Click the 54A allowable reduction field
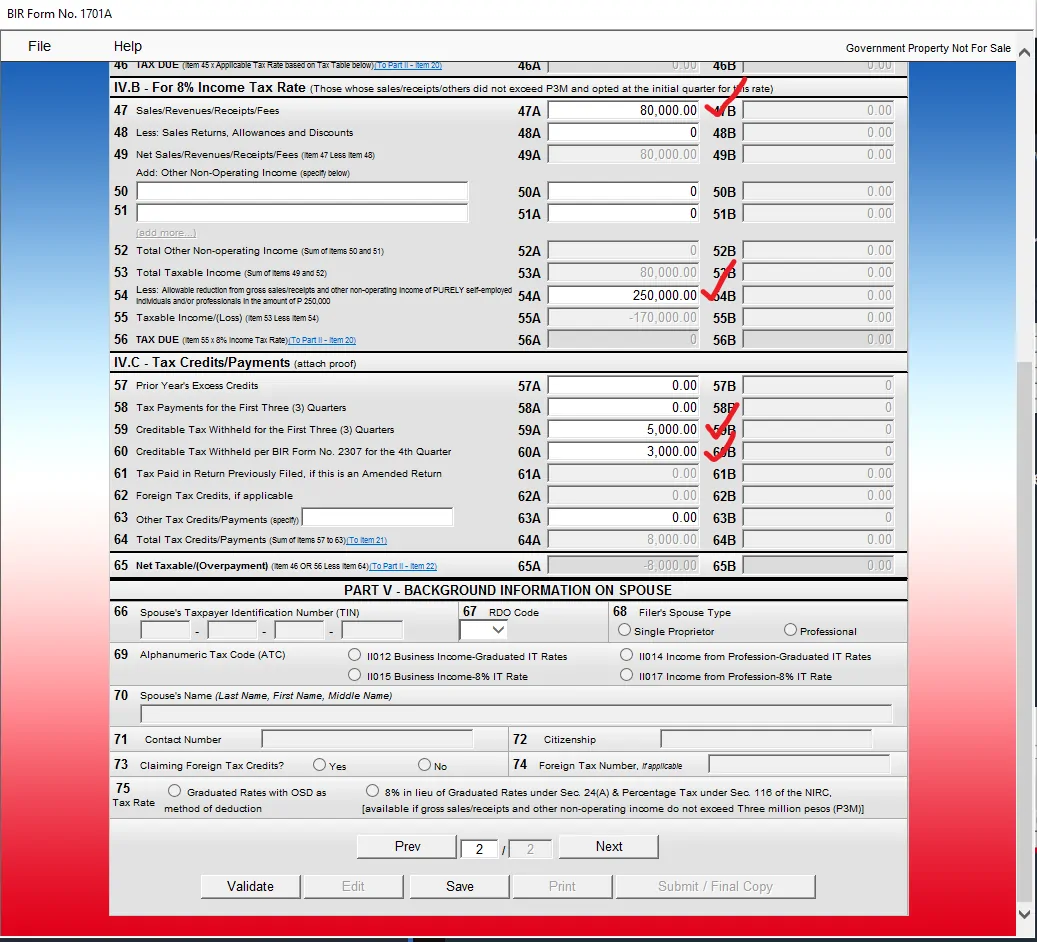The image size is (1037, 942). (x=623, y=296)
